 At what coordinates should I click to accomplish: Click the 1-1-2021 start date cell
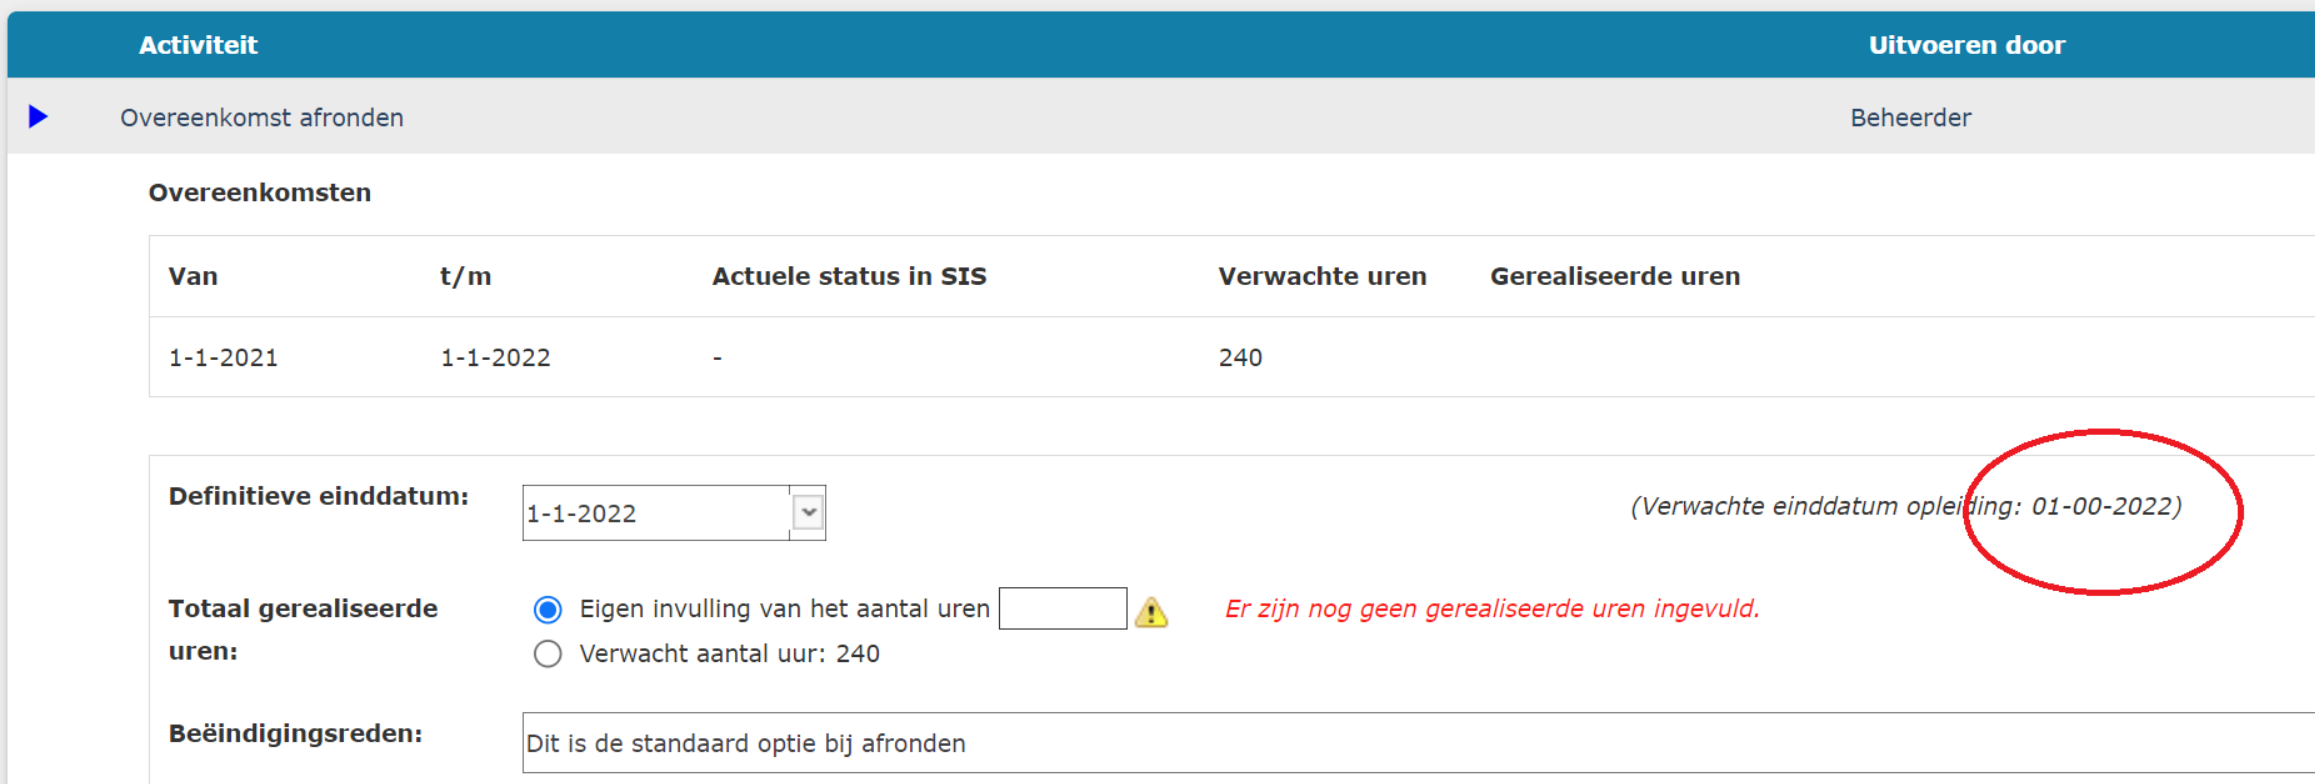(x=223, y=358)
